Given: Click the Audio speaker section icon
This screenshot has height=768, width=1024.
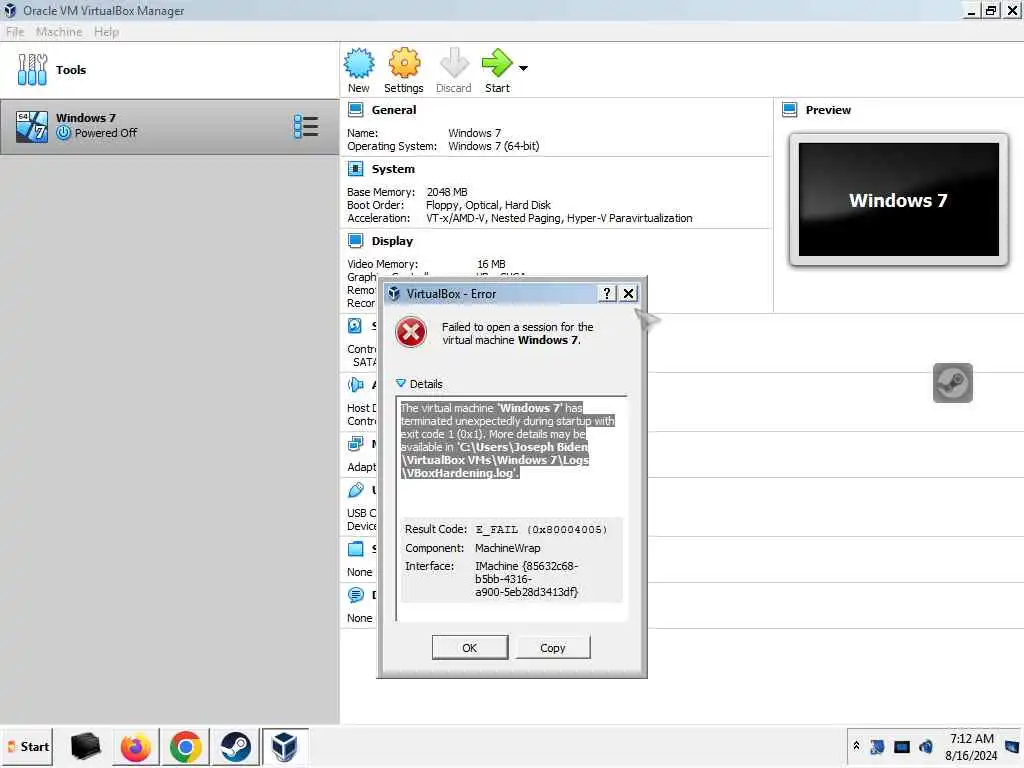Looking at the screenshot, I should [356, 385].
